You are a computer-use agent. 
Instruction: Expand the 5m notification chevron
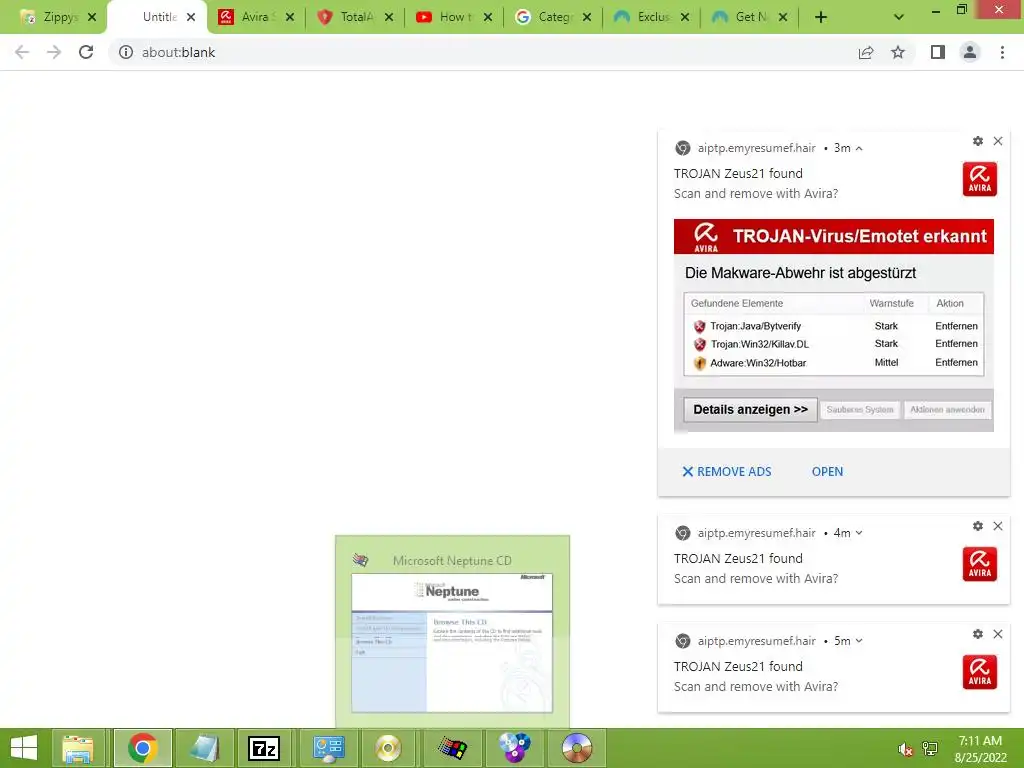coord(859,641)
